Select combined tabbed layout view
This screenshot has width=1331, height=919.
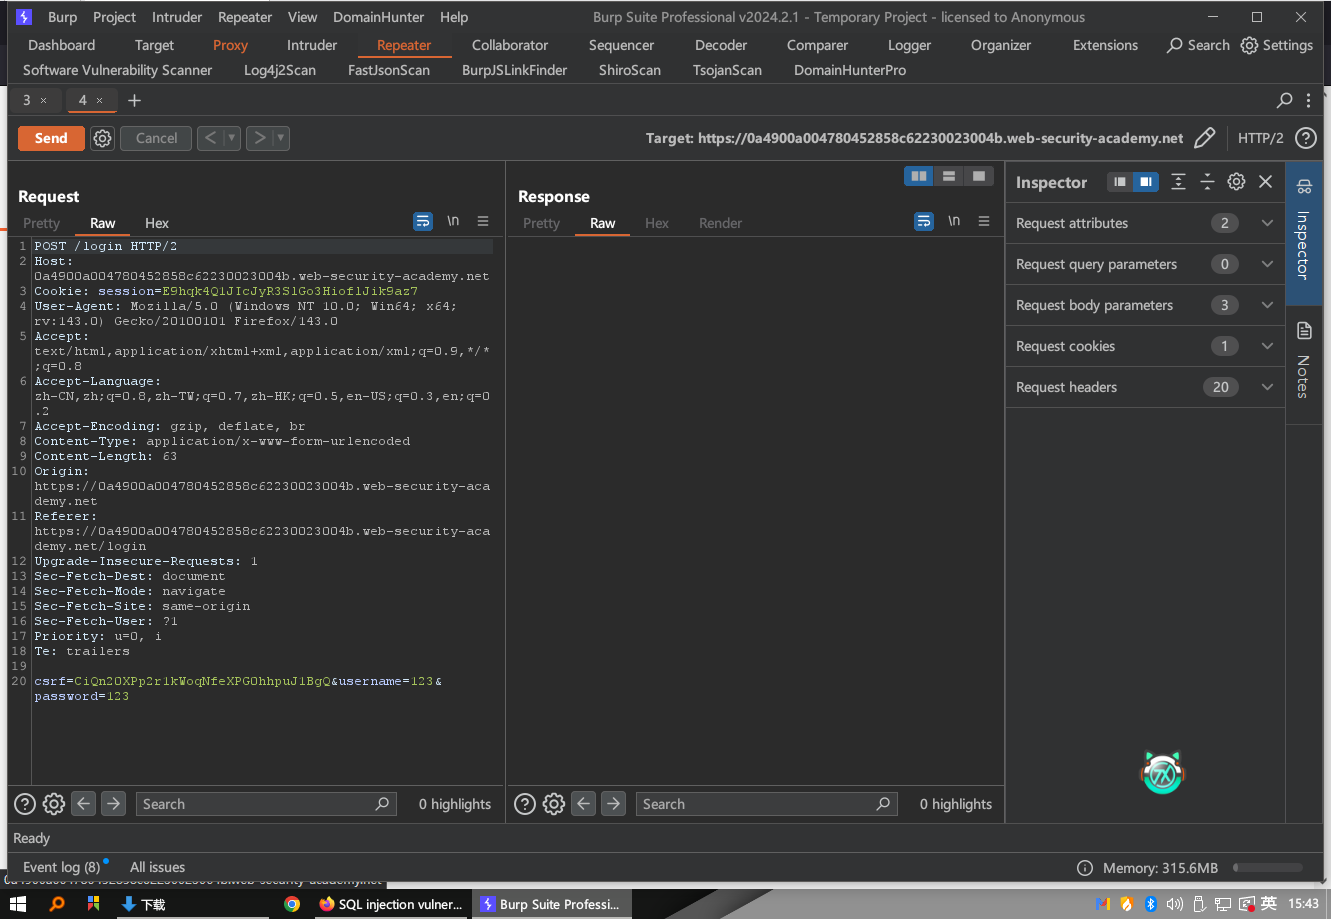979,176
